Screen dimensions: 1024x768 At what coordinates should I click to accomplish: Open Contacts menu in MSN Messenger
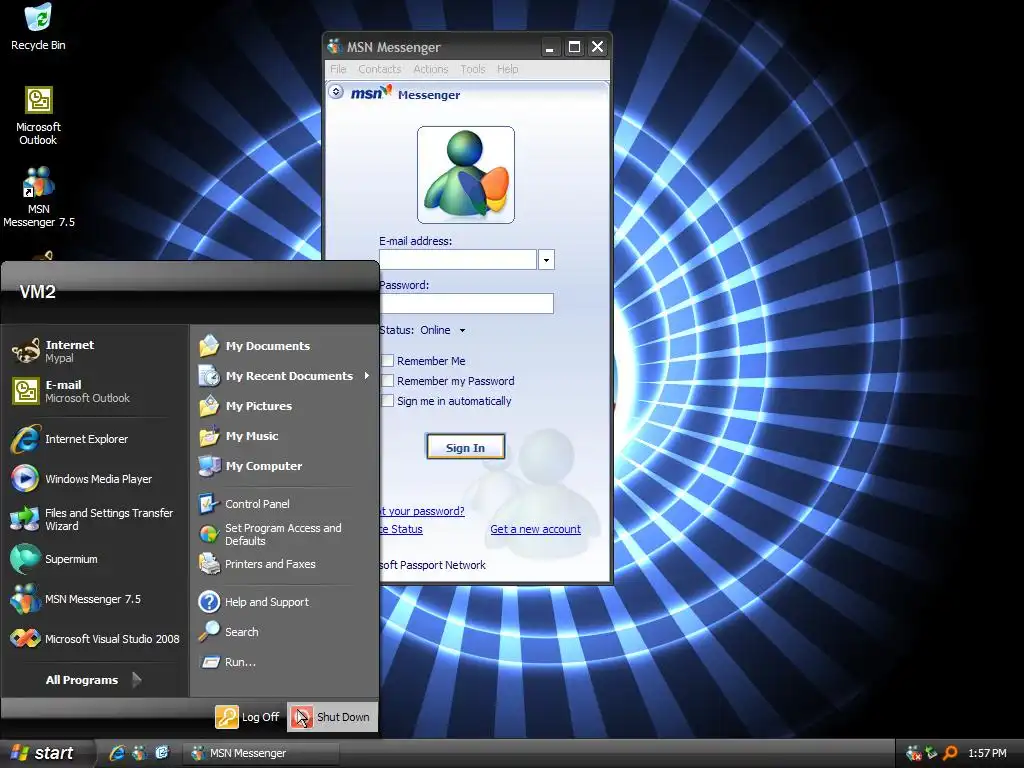pyautogui.click(x=379, y=69)
